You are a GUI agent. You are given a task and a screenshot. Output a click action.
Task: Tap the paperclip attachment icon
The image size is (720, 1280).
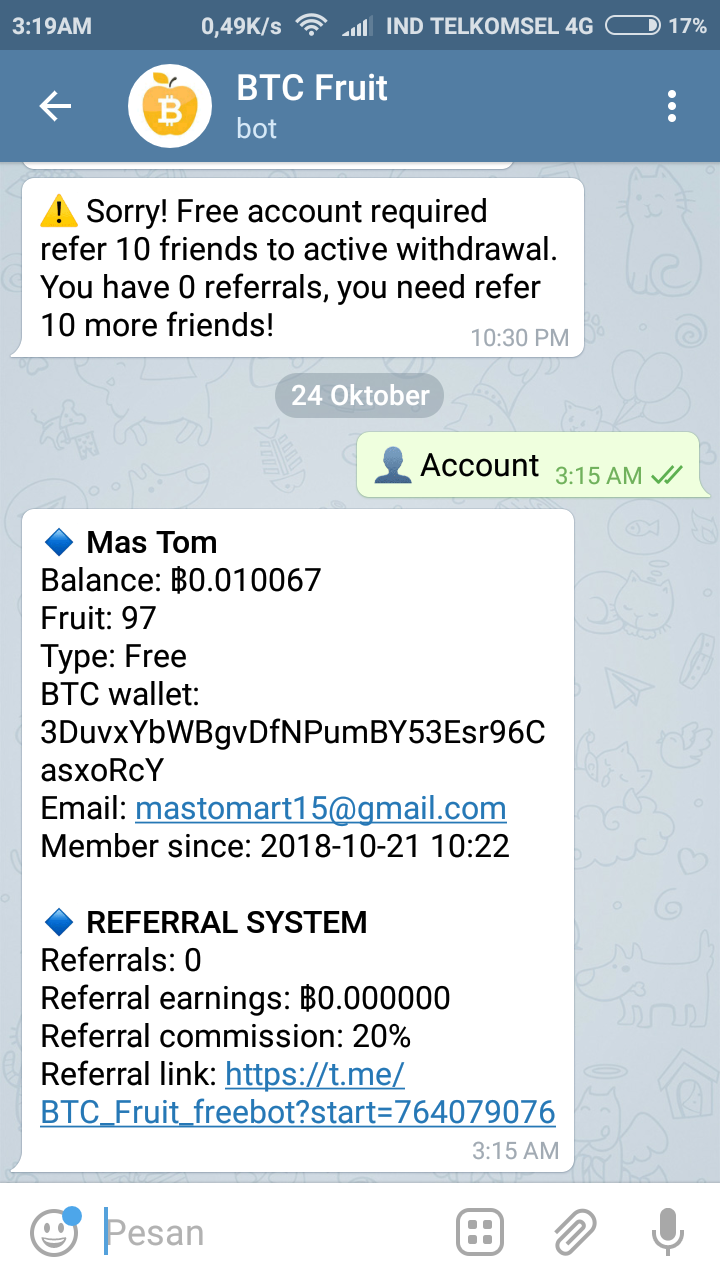coord(575,1232)
